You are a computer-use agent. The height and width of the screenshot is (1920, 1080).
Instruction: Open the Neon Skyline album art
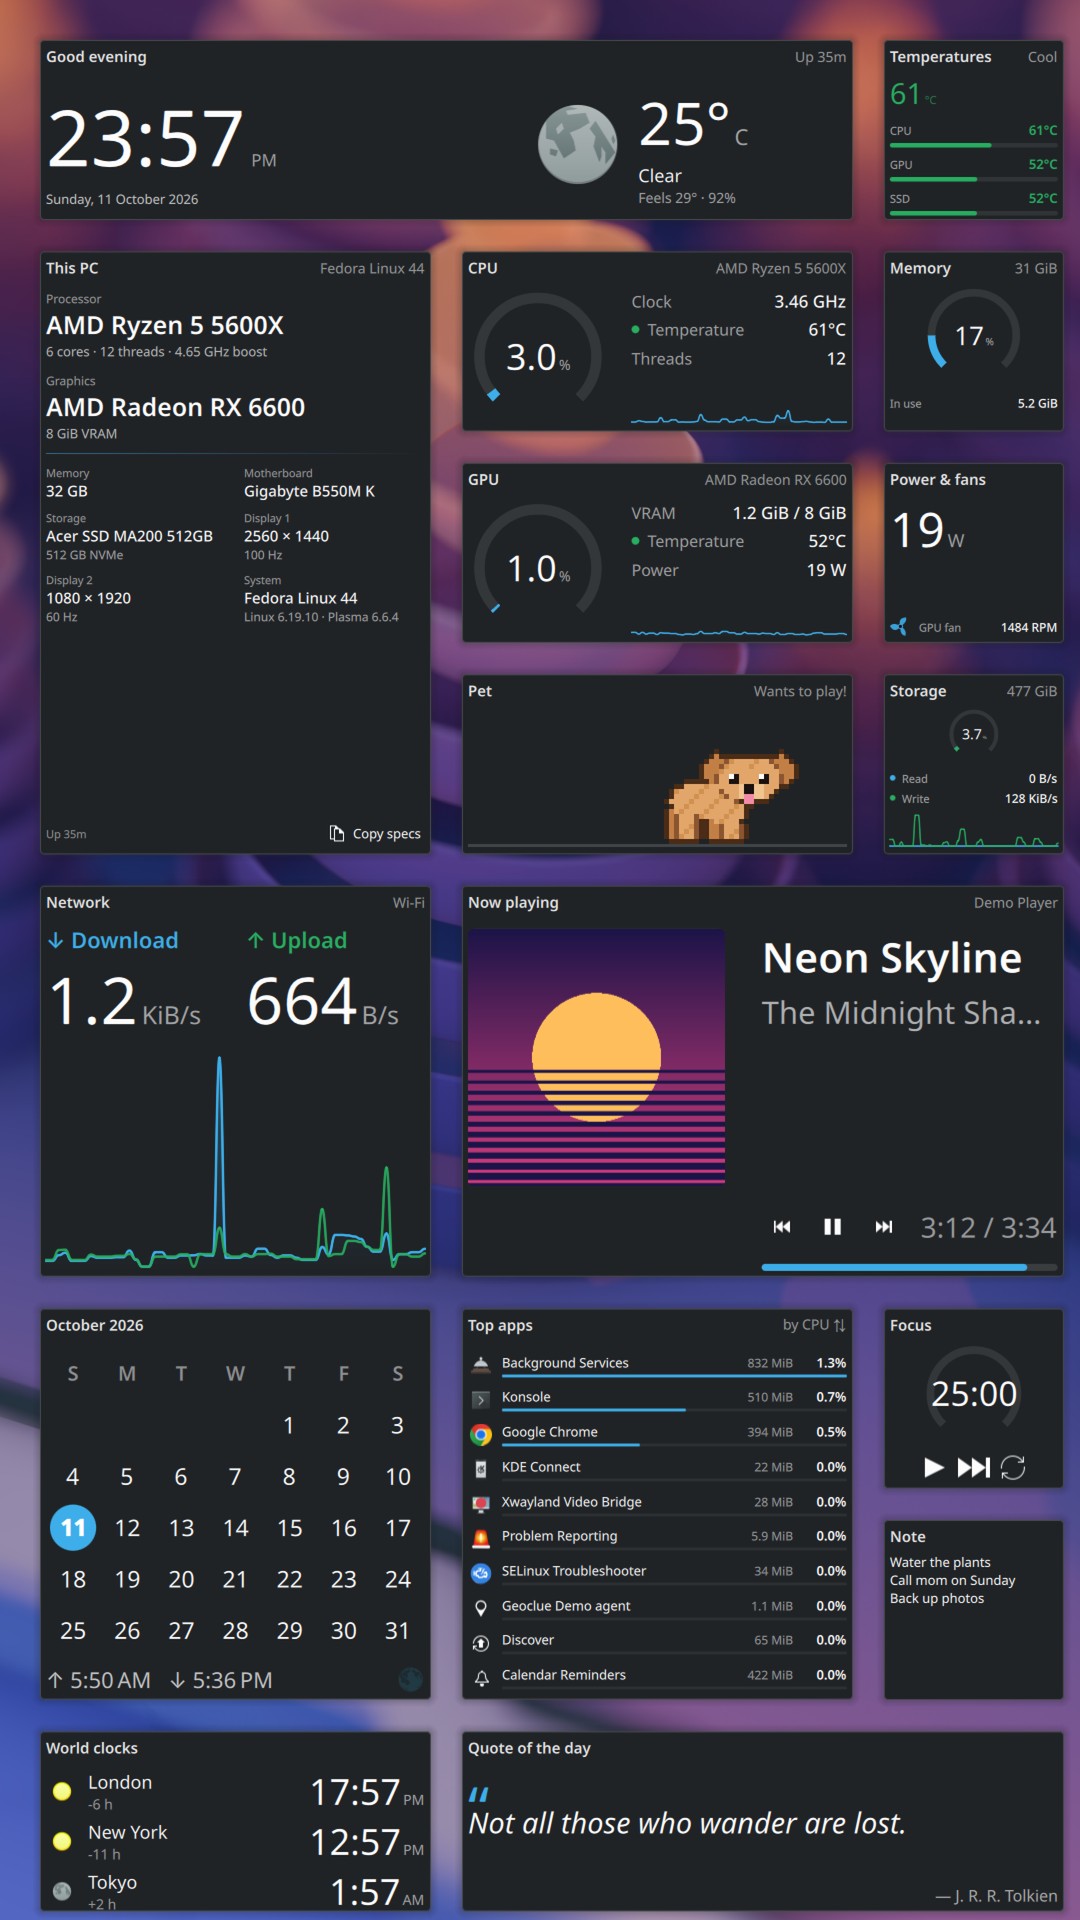click(x=596, y=1057)
